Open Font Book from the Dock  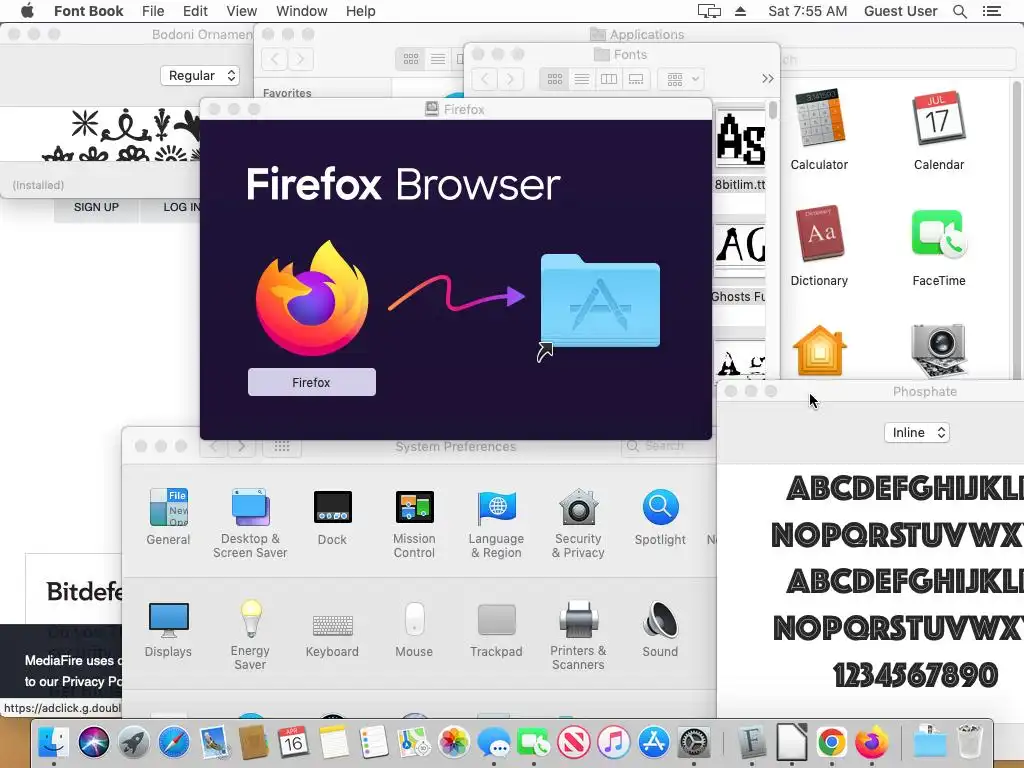(752, 743)
